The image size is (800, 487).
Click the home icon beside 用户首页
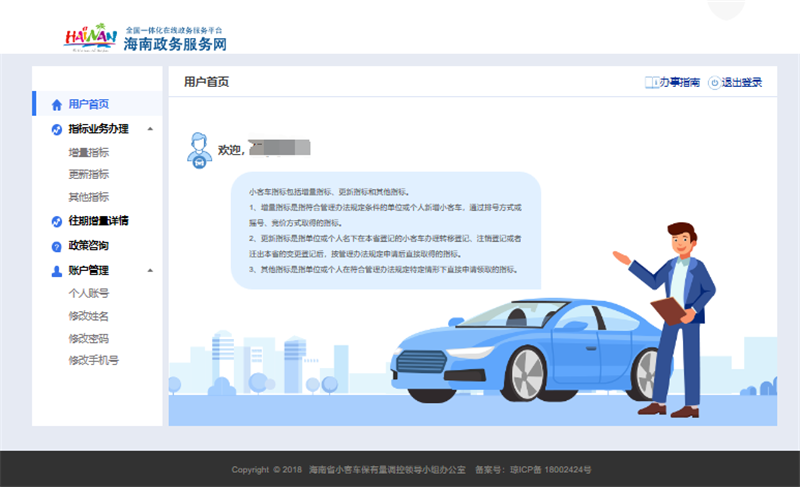click(x=57, y=105)
